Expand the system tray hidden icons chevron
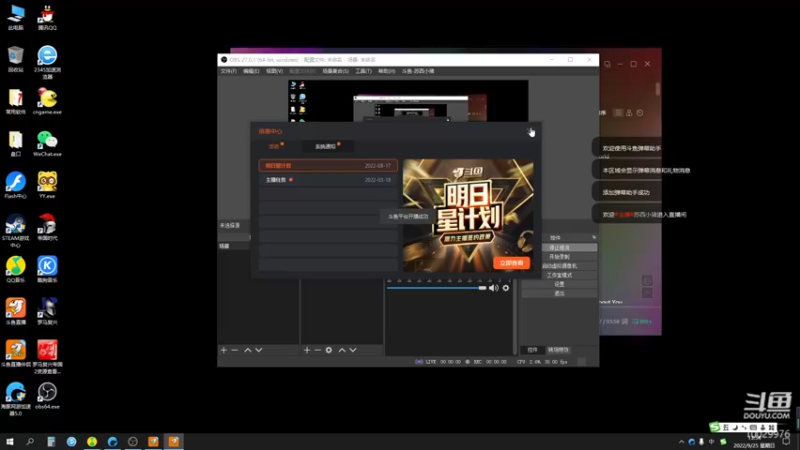Screen dimensions: 800x450 tap(681, 442)
